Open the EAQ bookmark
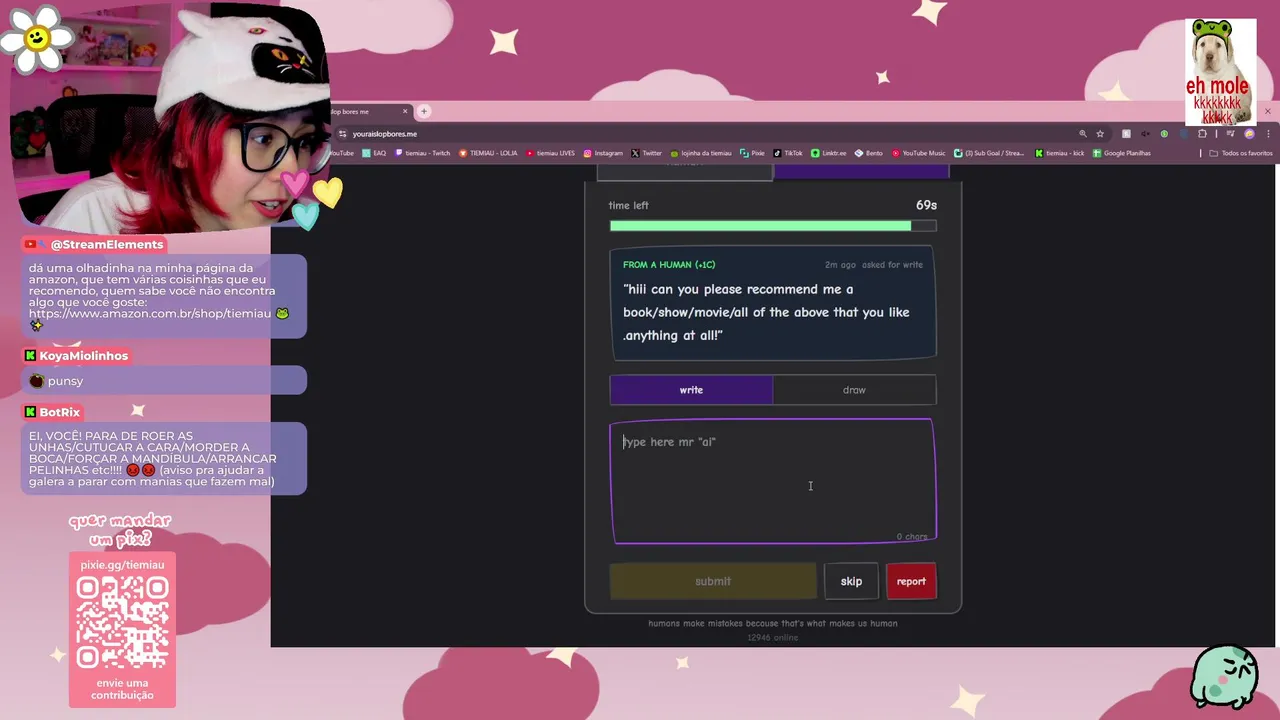Screen dimensions: 1280x720 click(x=374, y=153)
